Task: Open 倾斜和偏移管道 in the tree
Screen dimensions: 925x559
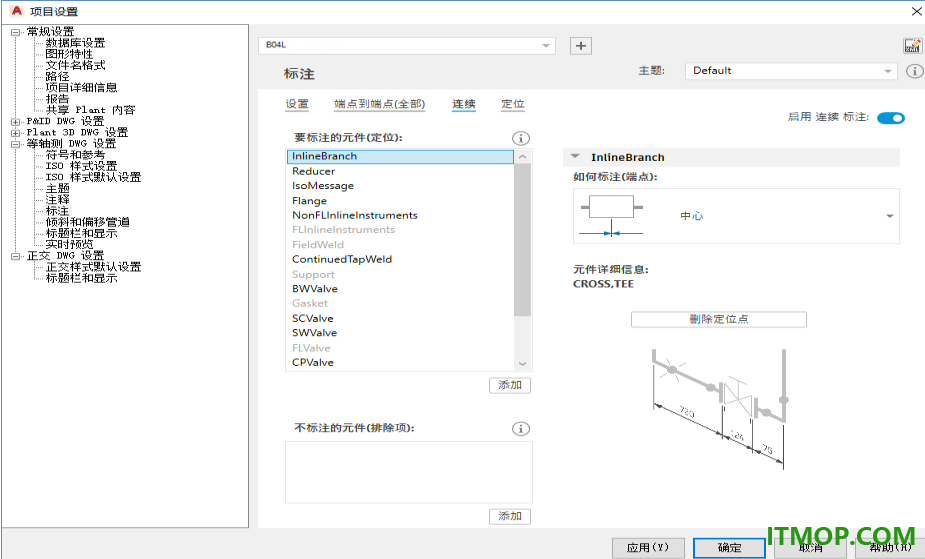Action: pyautogui.click(x=87, y=222)
